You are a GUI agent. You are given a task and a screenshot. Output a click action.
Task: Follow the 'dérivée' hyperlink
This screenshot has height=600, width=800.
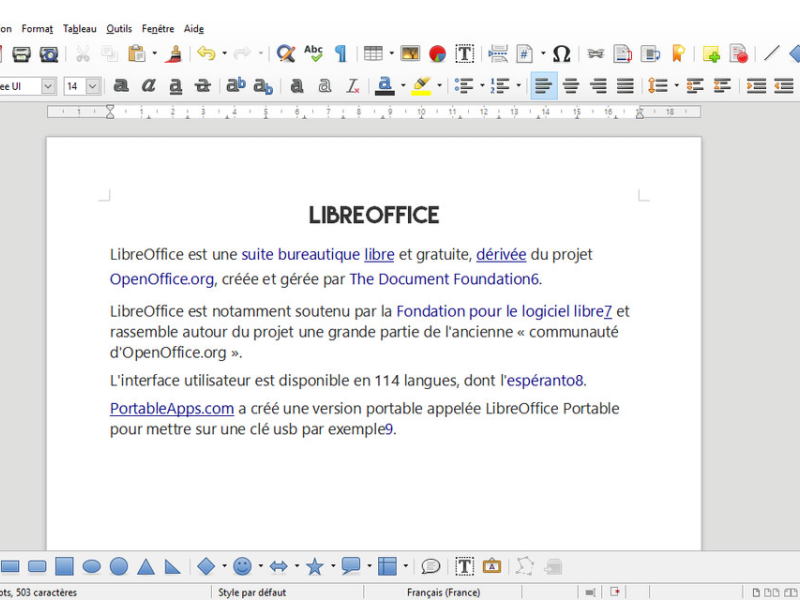tap(501, 254)
